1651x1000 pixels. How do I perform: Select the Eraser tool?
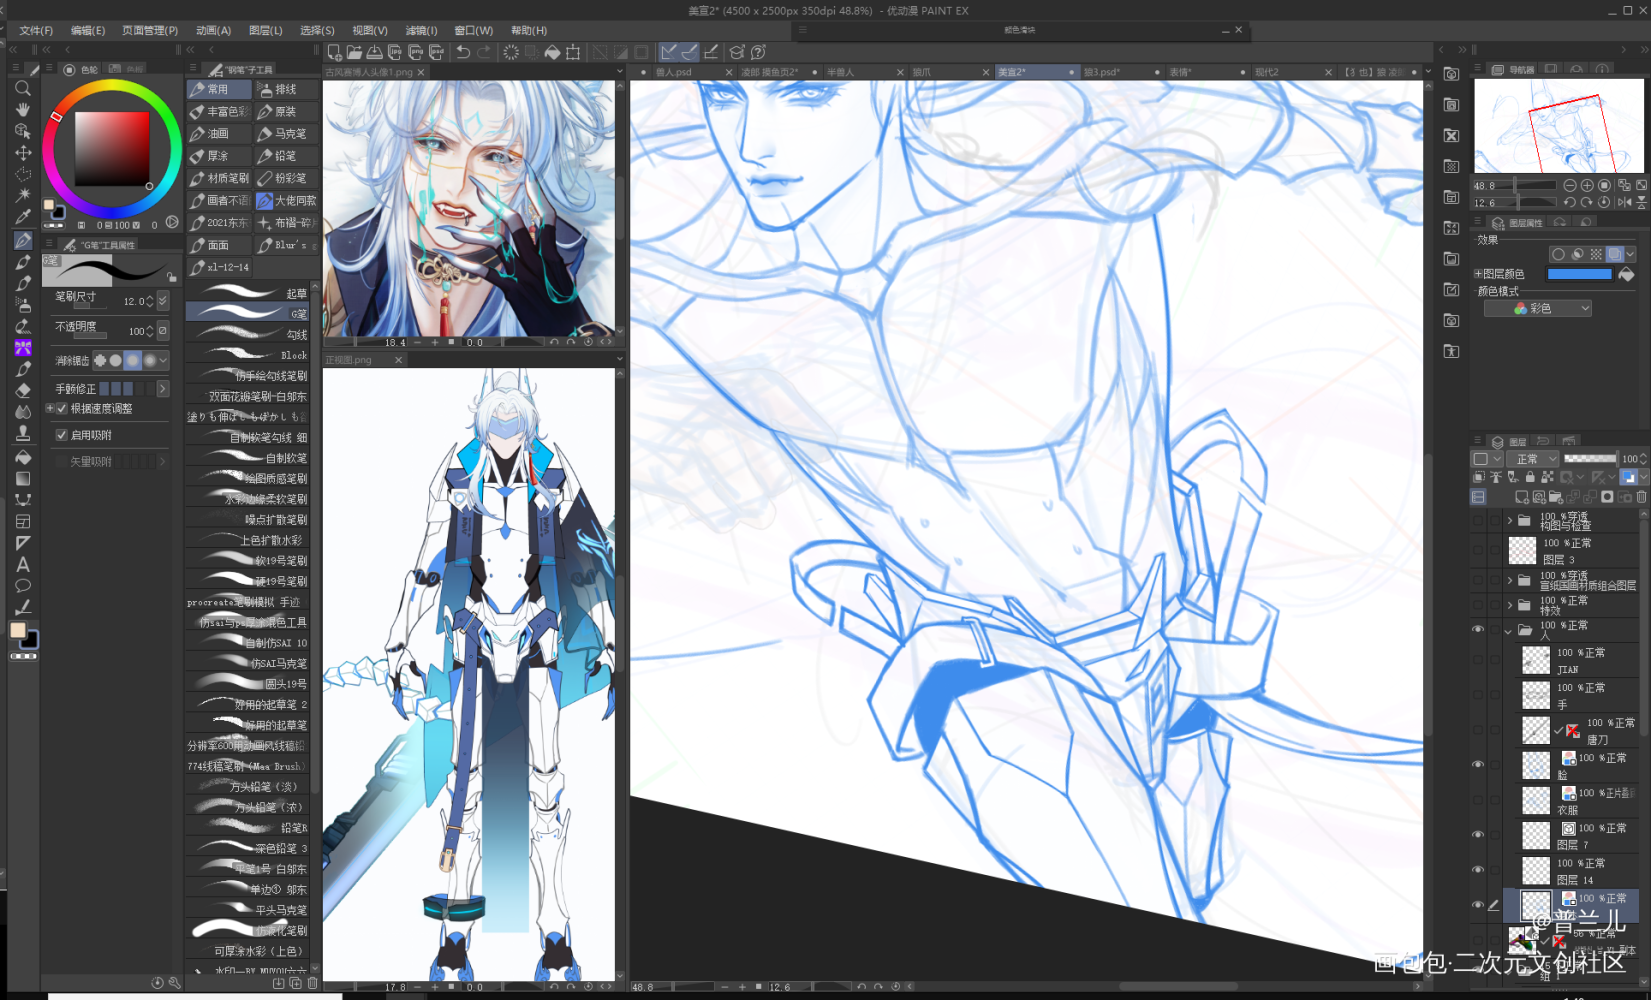(22, 391)
